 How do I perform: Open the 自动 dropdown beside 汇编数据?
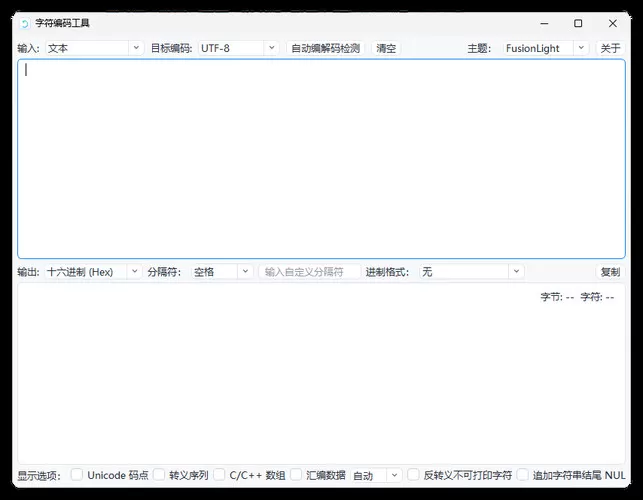pyautogui.click(x=376, y=475)
